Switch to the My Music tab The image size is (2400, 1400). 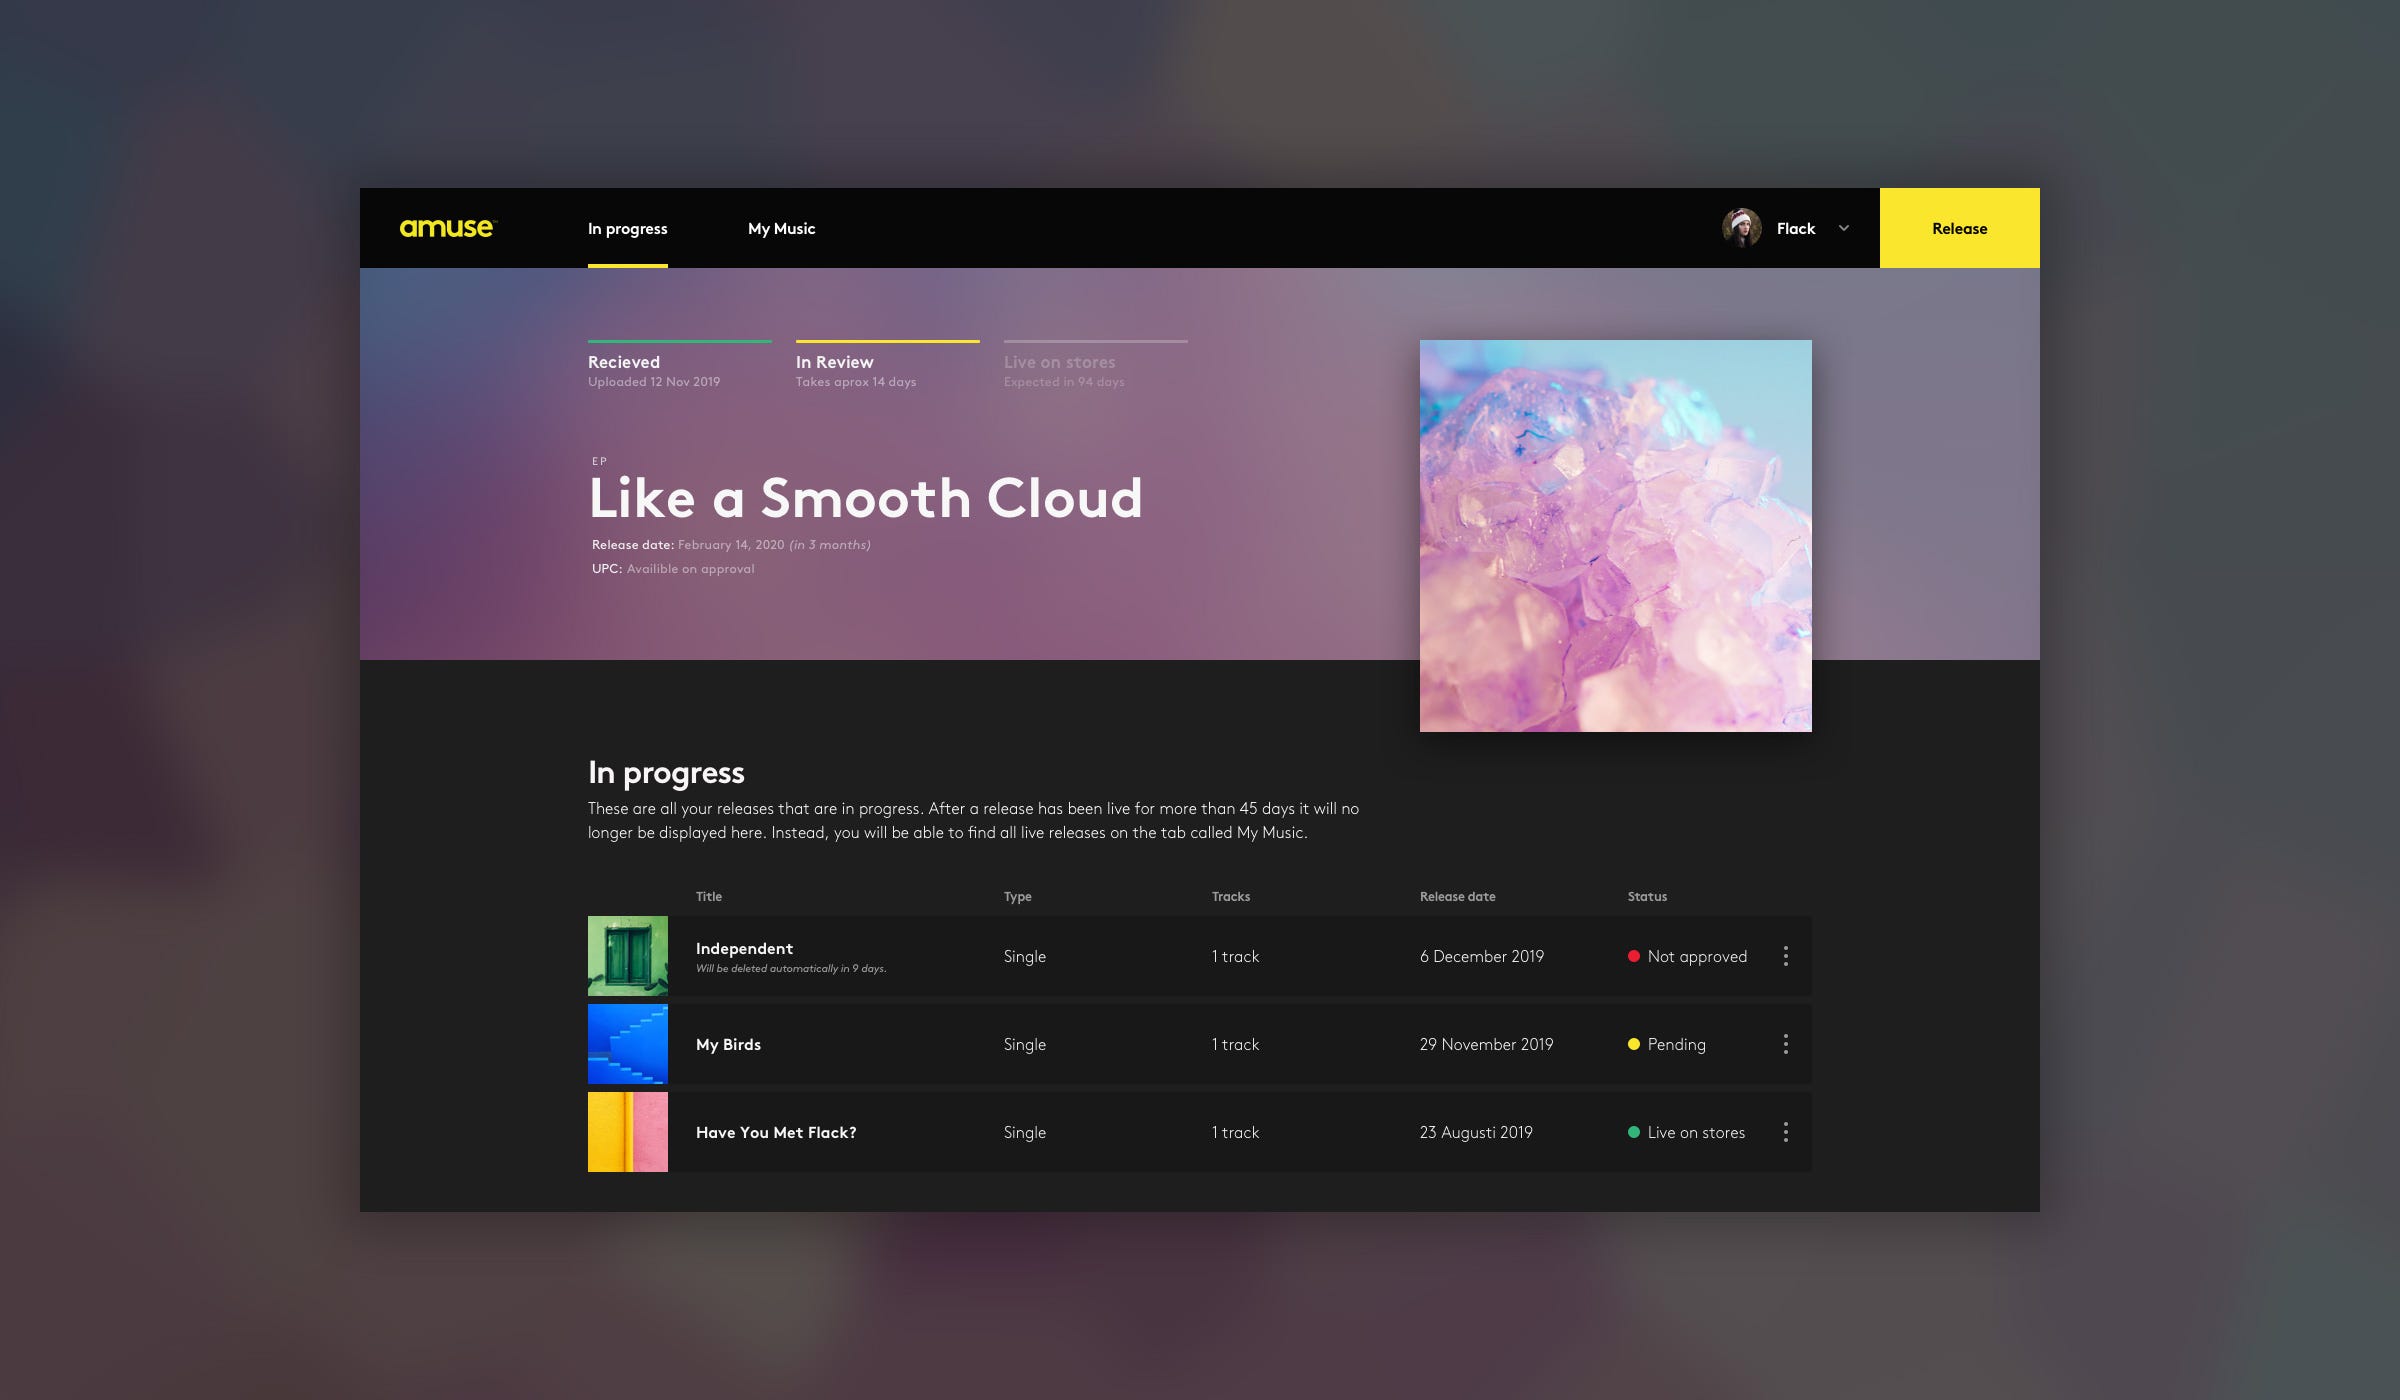pyautogui.click(x=780, y=227)
